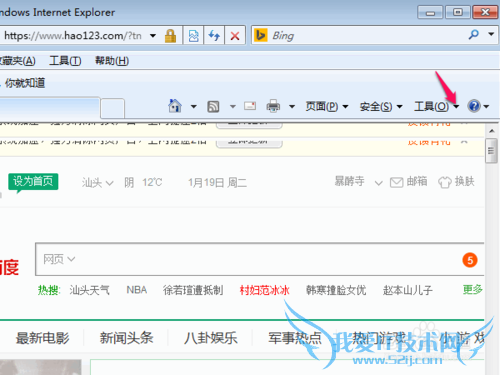Screen dimensions: 500x375
Task: Click the 1月19日 周二 date text
Action: [x=217, y=183]
